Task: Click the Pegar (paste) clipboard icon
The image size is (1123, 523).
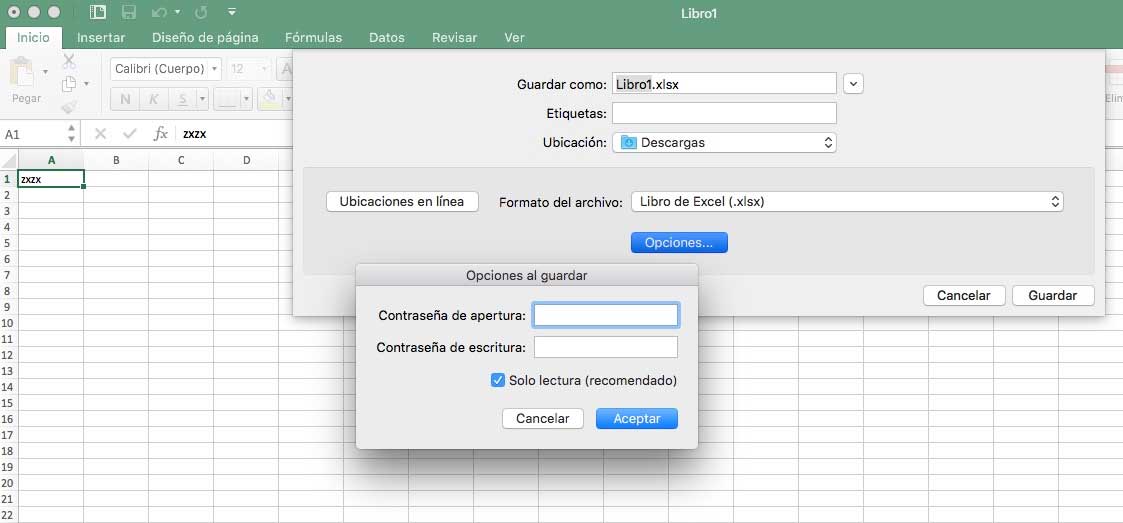Action: pyautogui.click(x=22, y=73)
